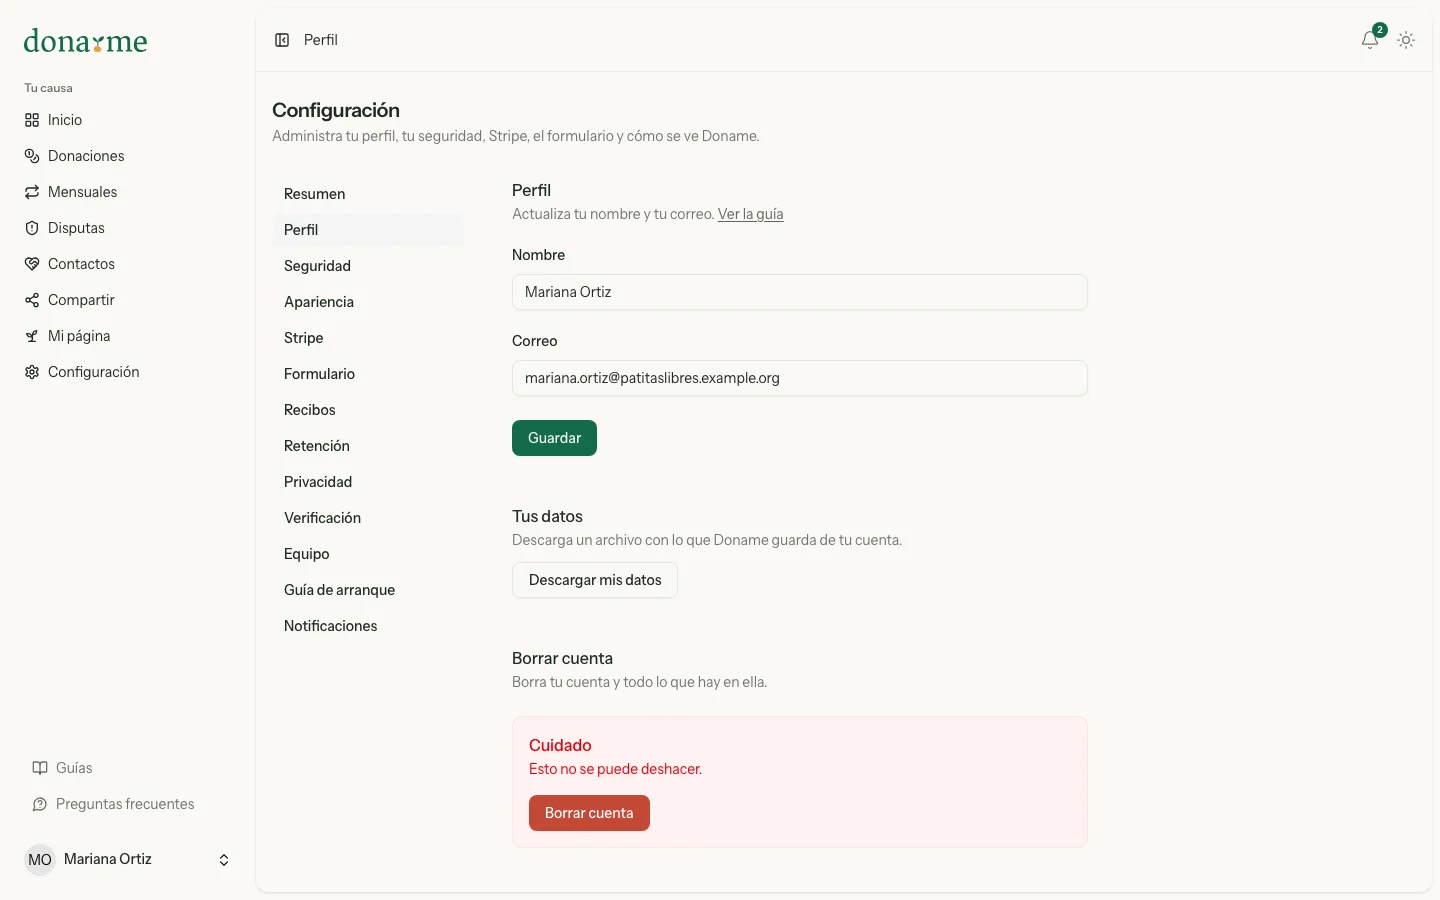Screen dimensions: 1440x900
Task: Select the Equipo settings tab
Action: (x=368, y=554)
